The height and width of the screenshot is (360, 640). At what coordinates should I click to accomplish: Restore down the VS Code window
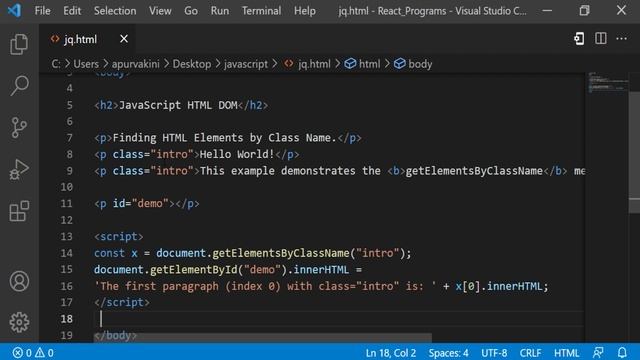584,11
